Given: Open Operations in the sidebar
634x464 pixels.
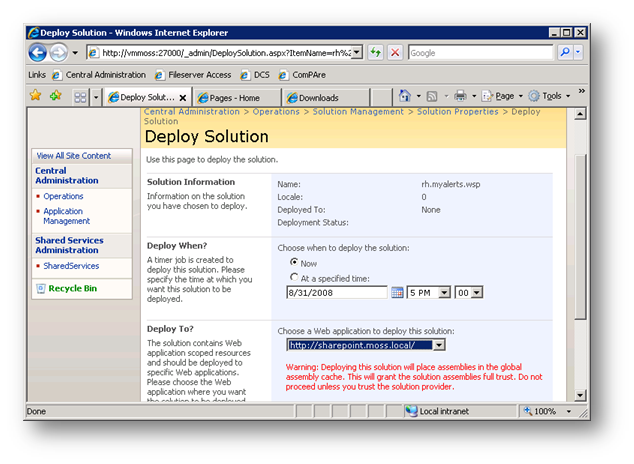Looking at the screenshot, I should (63, 196).
